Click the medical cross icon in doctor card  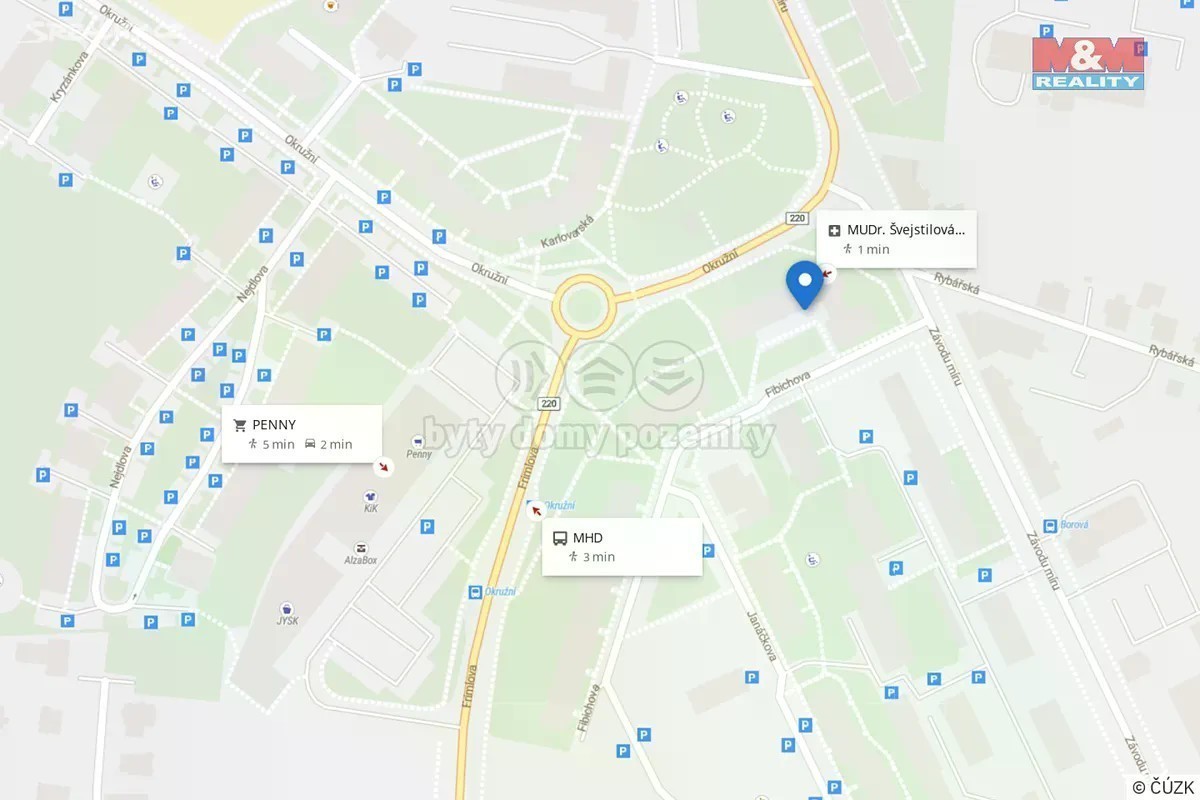coord(835,230)
